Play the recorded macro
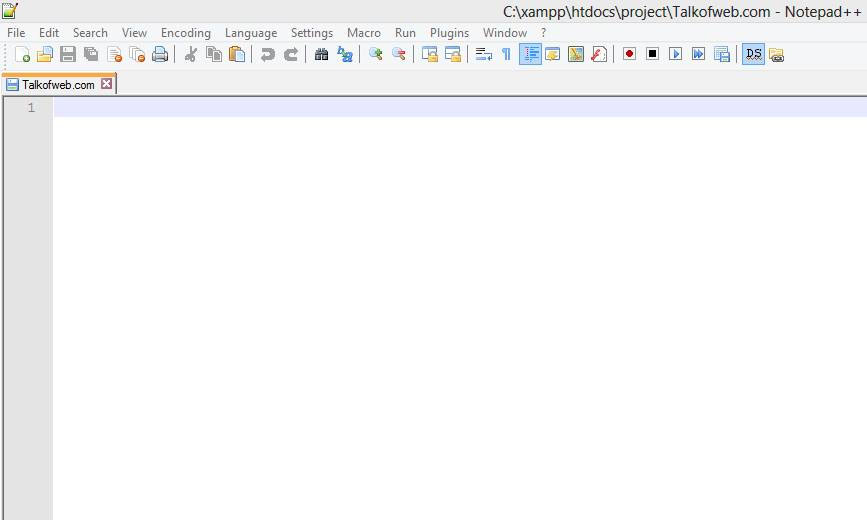Image resolution: width=867 pixels, height=520 pixels. (675, 54)
